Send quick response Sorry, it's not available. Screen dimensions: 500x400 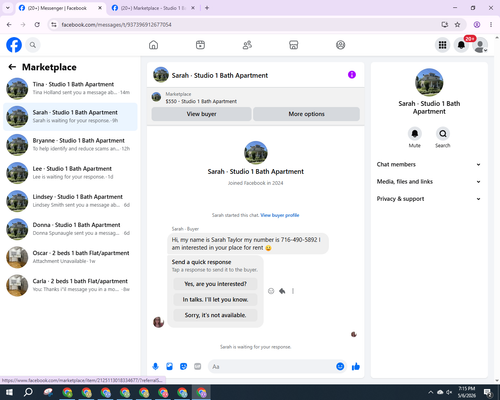[215, 315]
